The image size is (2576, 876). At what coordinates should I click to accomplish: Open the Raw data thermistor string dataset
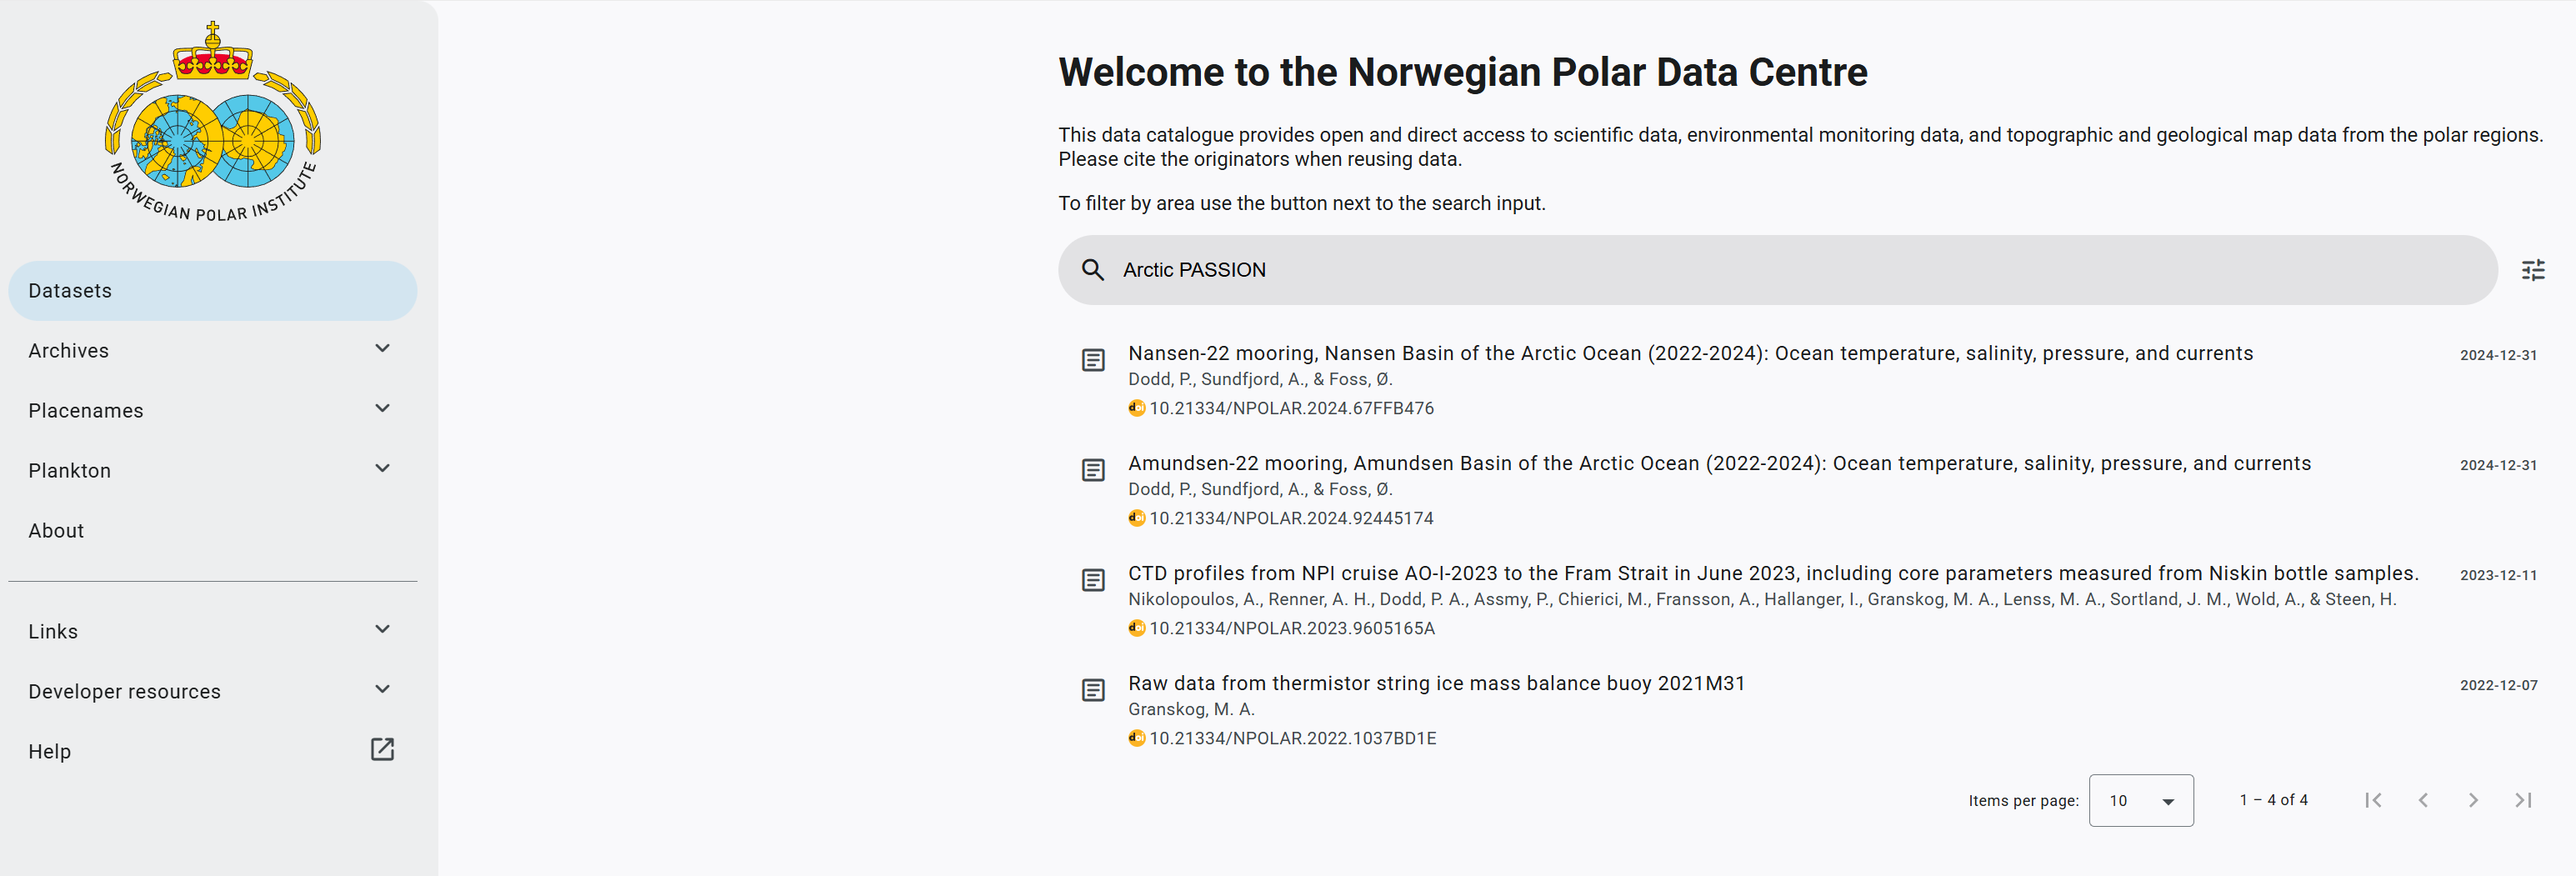tap(1436, 683)
